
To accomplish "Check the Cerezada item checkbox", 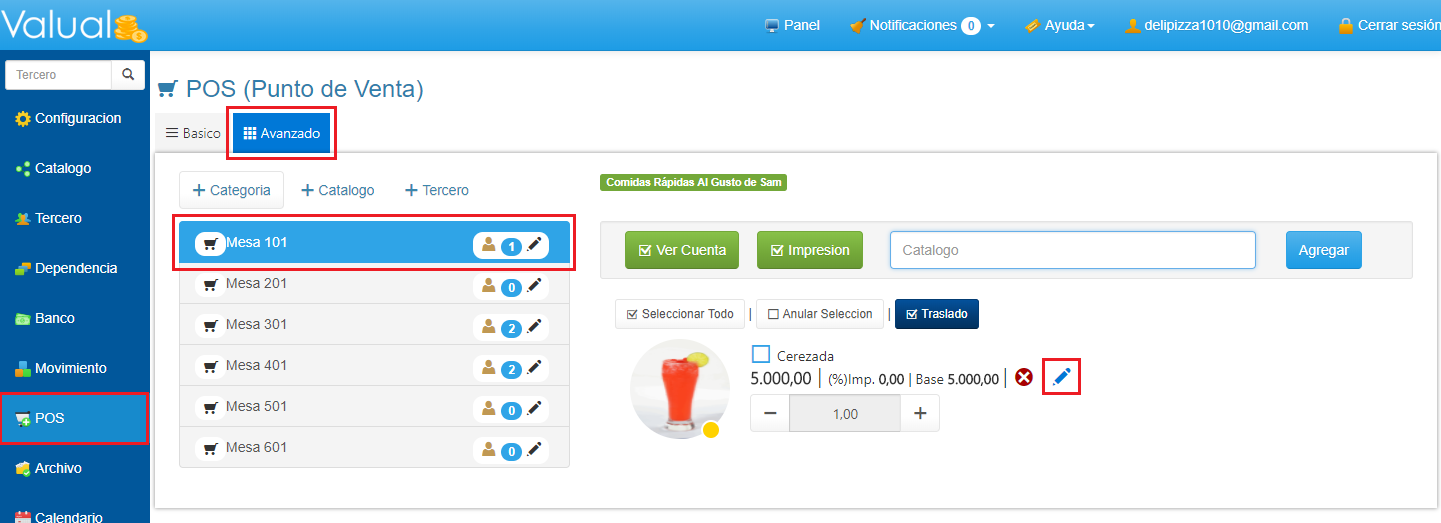I will click(761, 355).
